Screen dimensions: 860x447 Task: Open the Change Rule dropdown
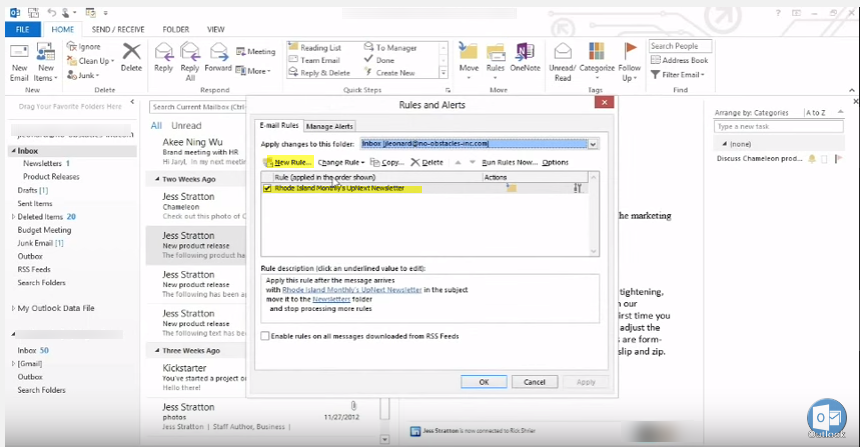point(341,162)
